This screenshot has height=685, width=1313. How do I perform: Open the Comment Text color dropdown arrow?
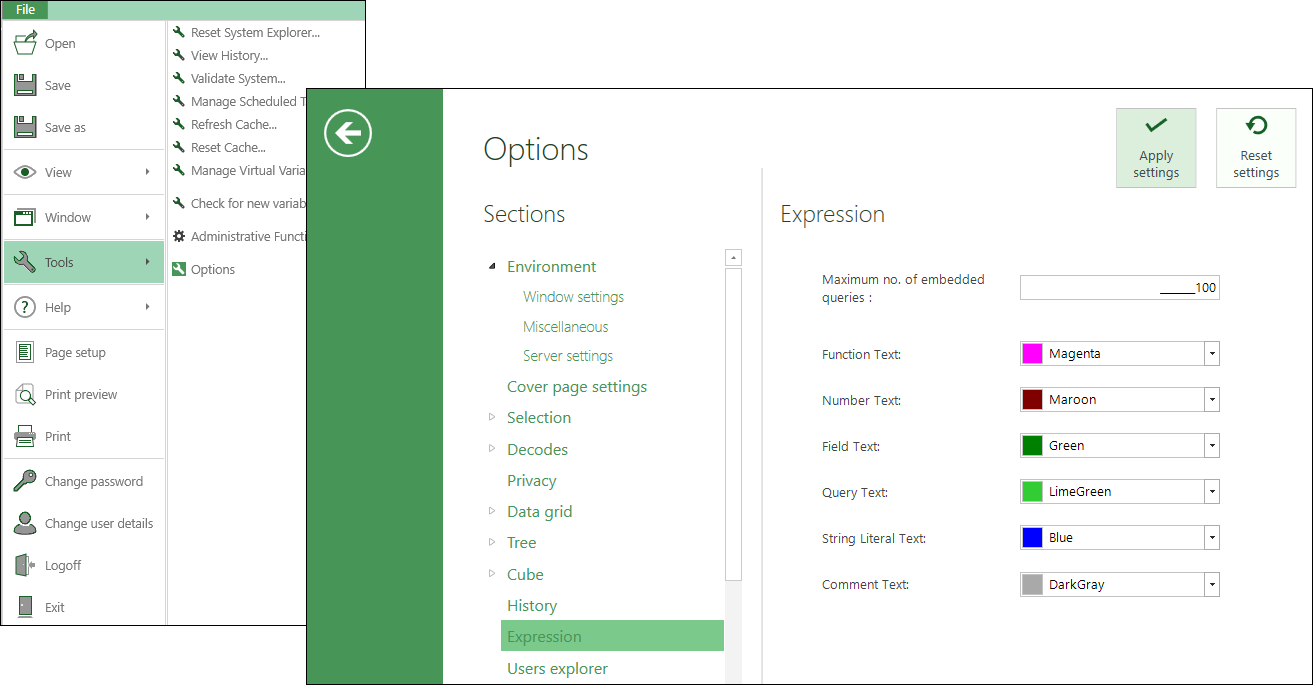click(x=1211, y=585)
